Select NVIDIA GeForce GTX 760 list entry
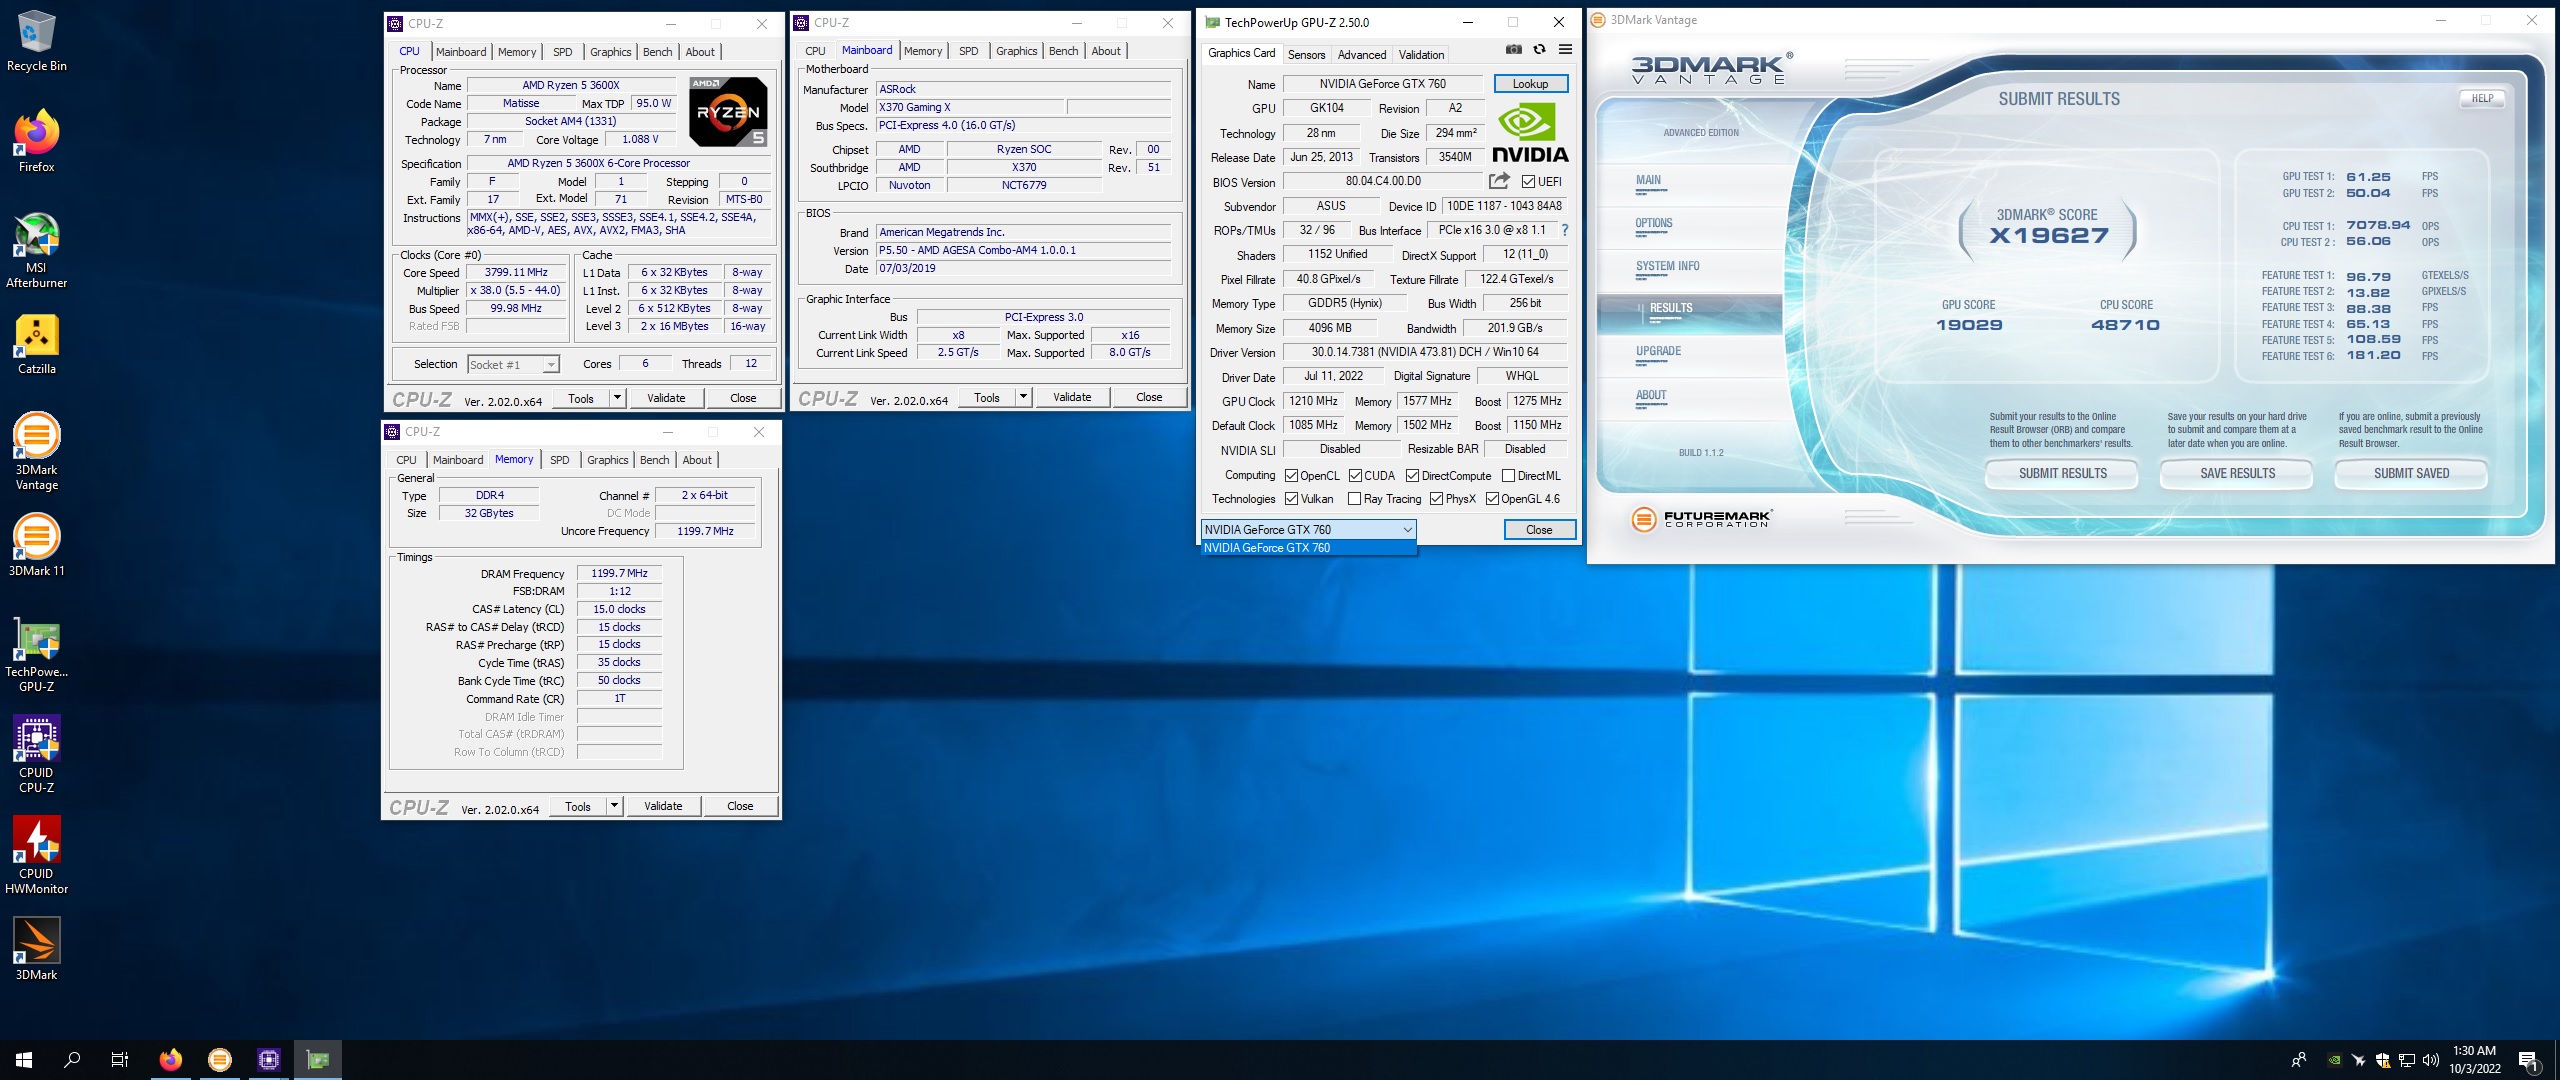2560x1080 pixels. [1308, 548]
